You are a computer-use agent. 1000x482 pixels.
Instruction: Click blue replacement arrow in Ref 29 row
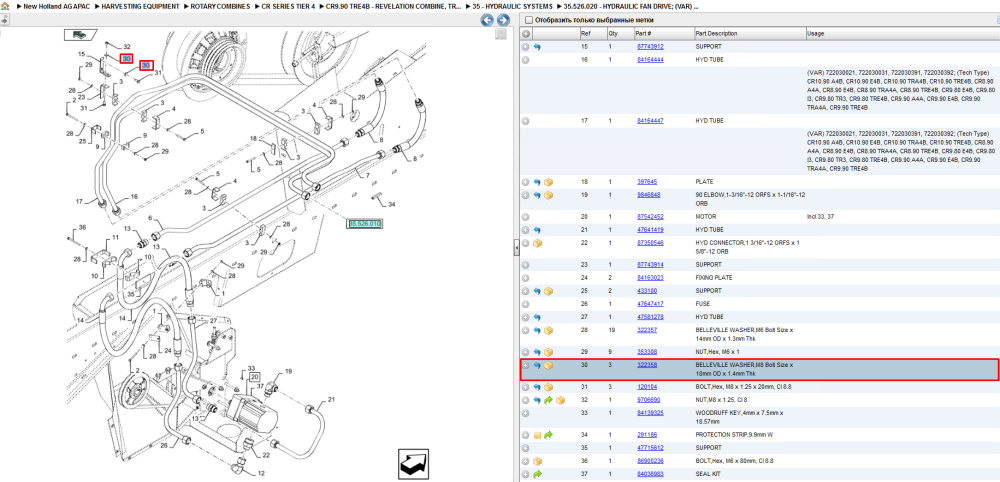538,352
